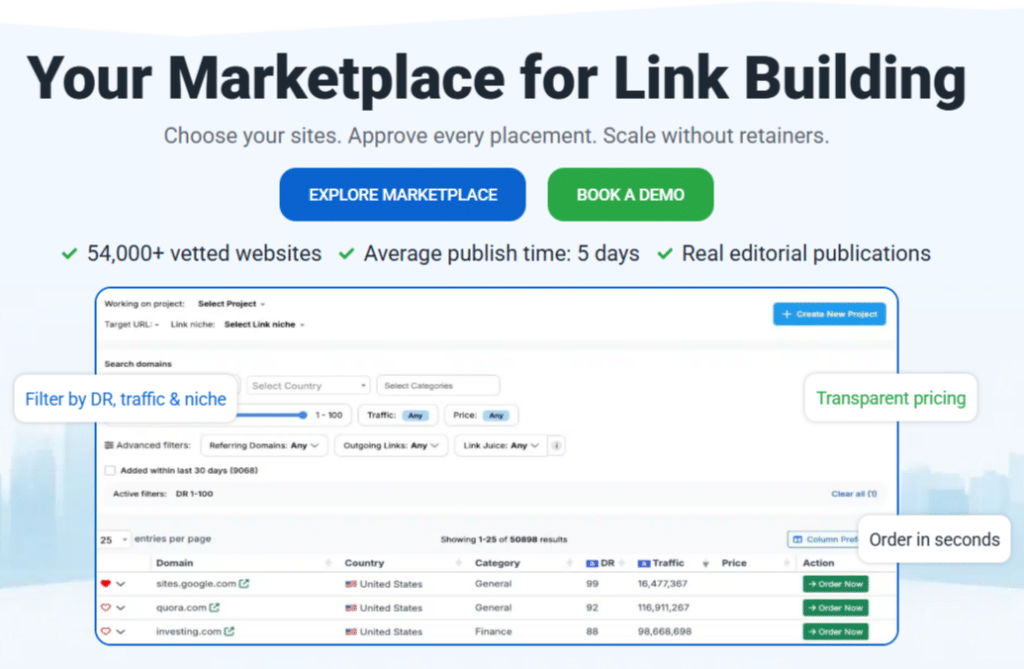
Task: Click the US flag icon on the quora.com row
Action: click(x=349, y=607)
